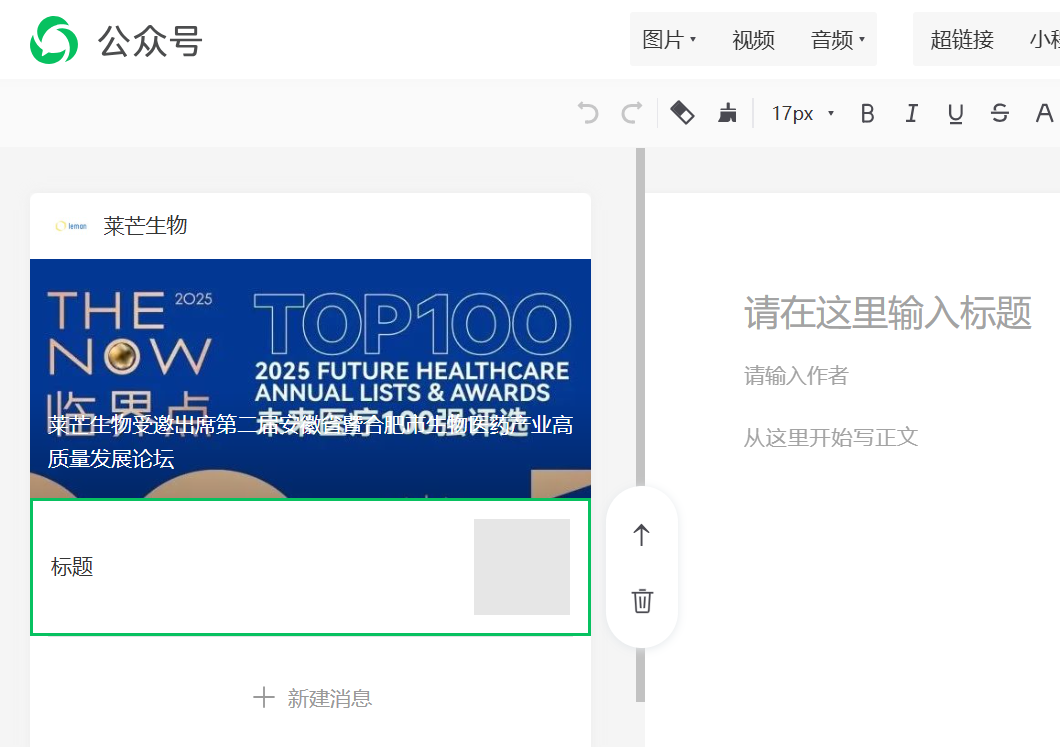Viewport: 1060px width, 747px height.
Task: Redo the last undone edit
Action: [632, 113]
